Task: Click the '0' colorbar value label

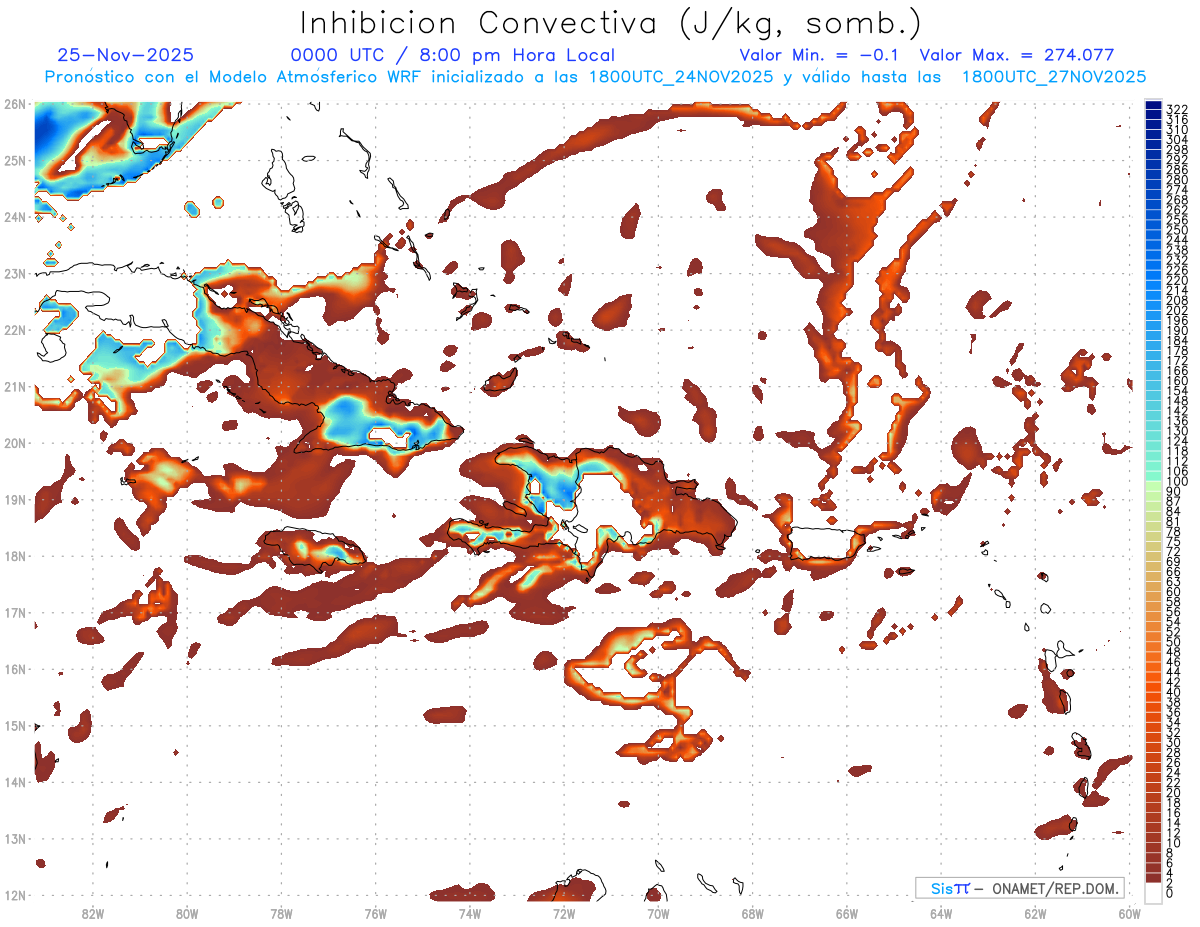Action: click(x=1171, y=893)
